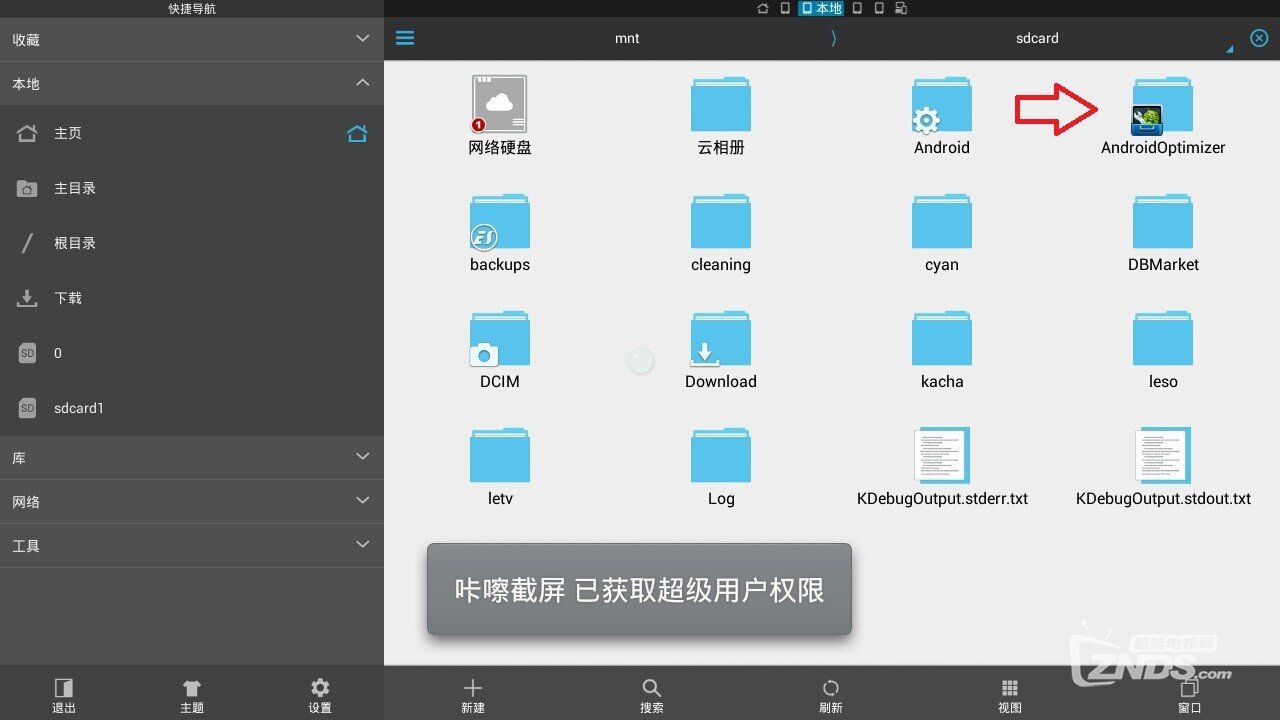Screen dimensions: 1280x720
Task: Switch to last remote device tab at top
Action: (x=901, y=8)
